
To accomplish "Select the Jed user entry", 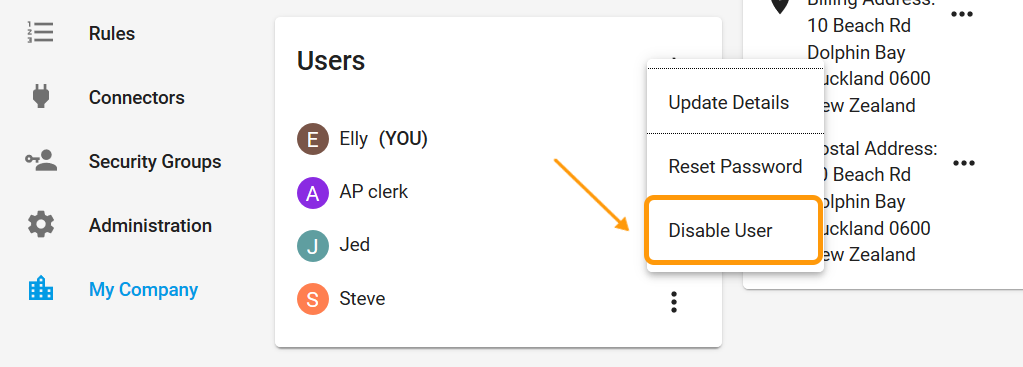I will [354, 245].
